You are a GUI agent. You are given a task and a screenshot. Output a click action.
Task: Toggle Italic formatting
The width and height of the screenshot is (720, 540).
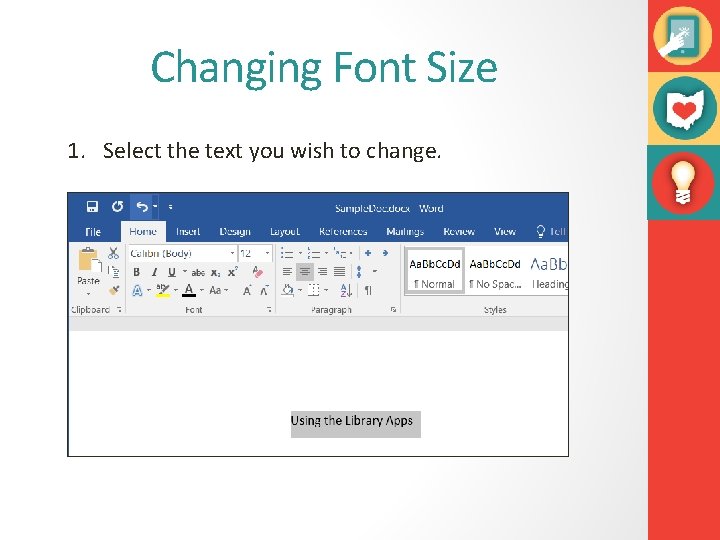[154, 272]
